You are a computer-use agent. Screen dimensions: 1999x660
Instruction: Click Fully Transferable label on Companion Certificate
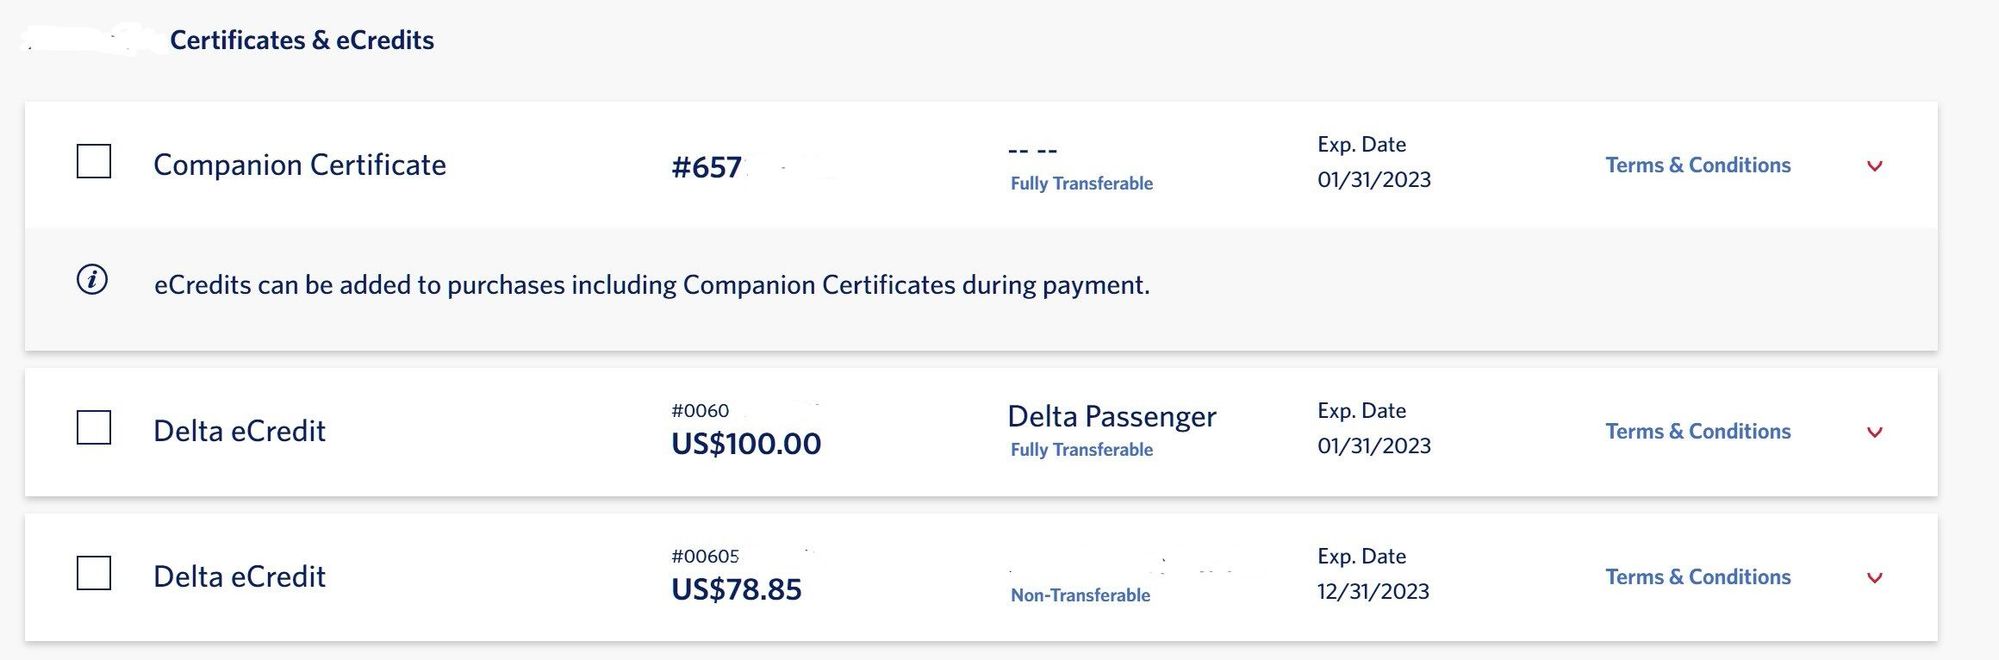tap(1081, 183)
